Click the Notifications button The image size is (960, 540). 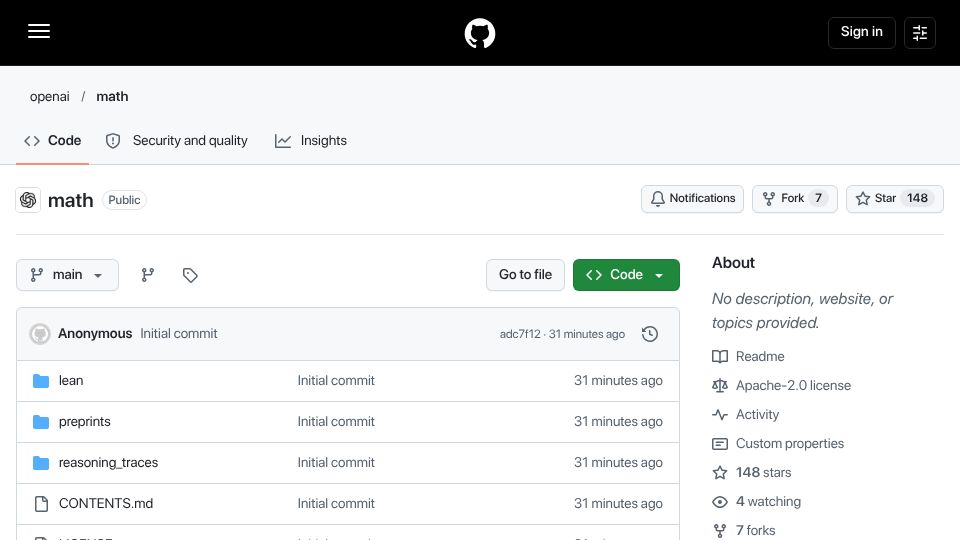coord(692,199)
